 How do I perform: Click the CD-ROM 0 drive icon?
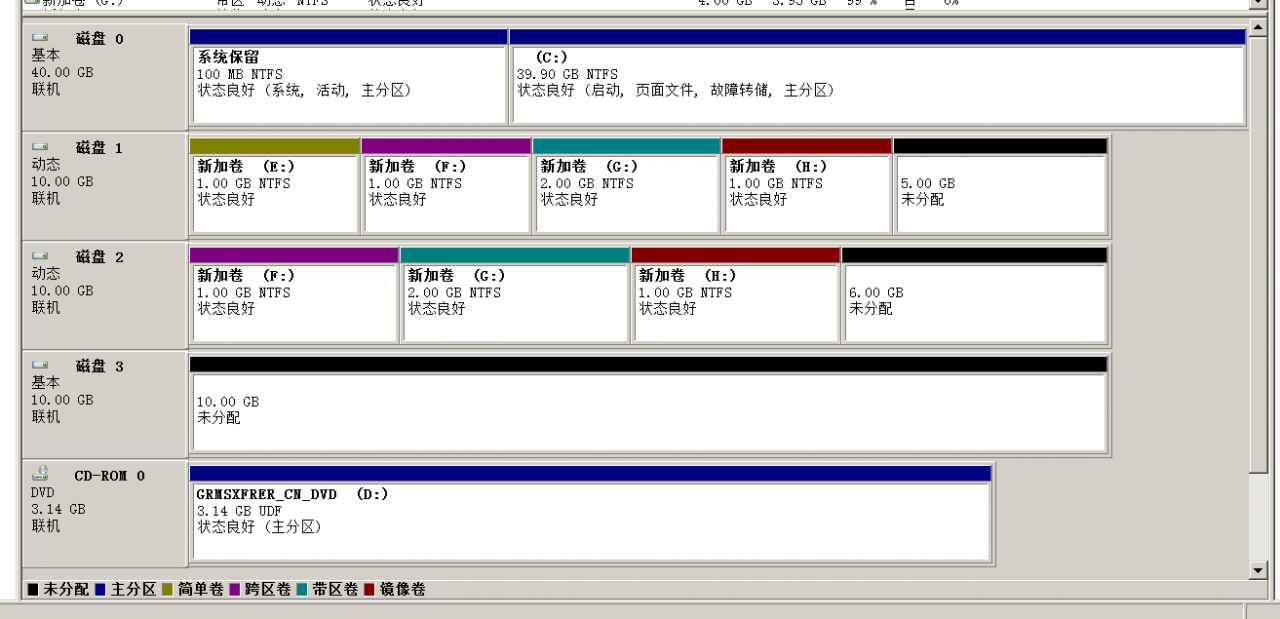point(40,475)
